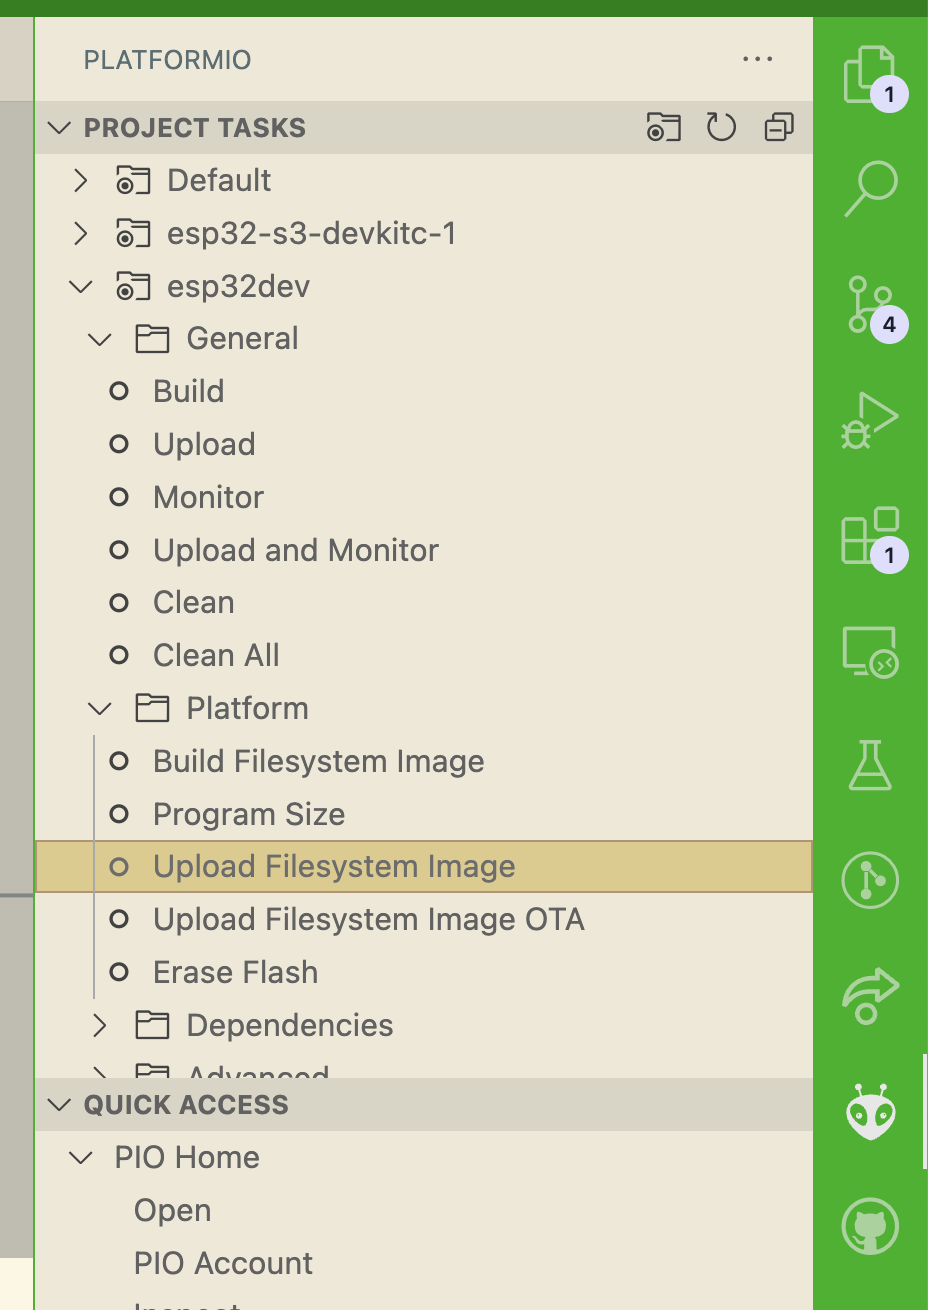This screenshot has height=1310, width=928.
Task: Click the project environment folder toolbar icon
Action: pos(663,127)
